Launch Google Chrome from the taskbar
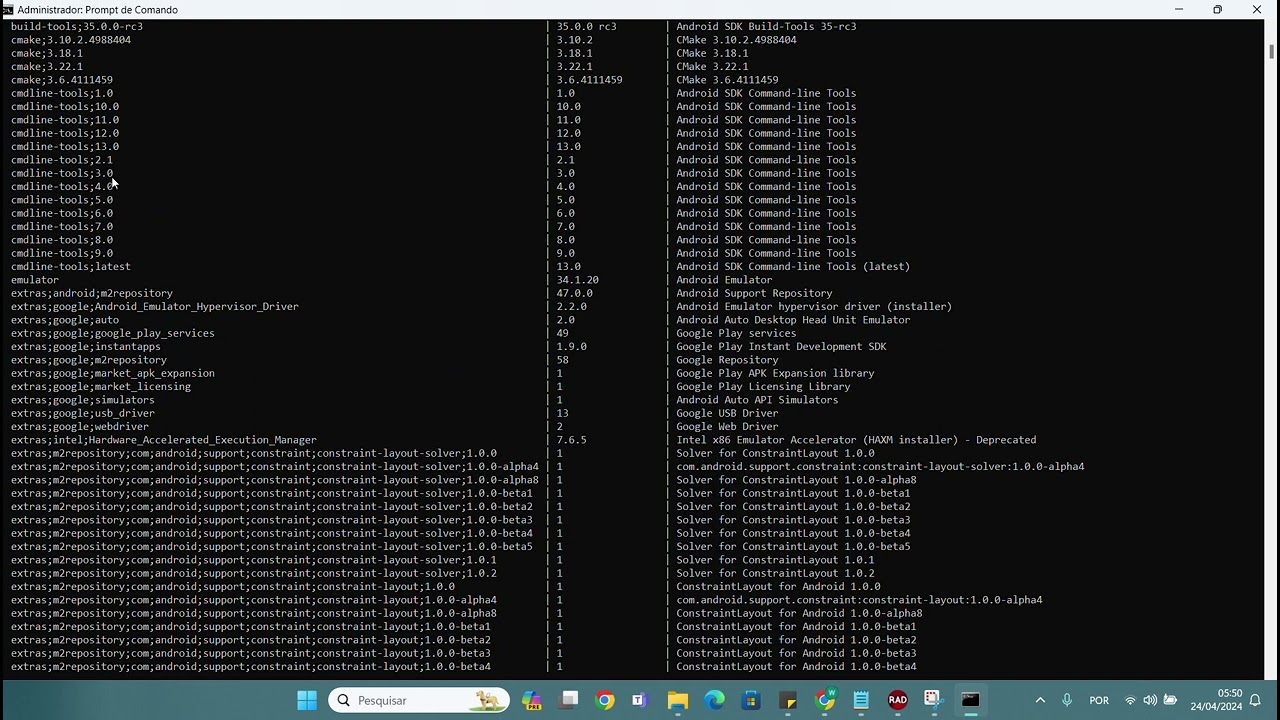 (605, 700)
